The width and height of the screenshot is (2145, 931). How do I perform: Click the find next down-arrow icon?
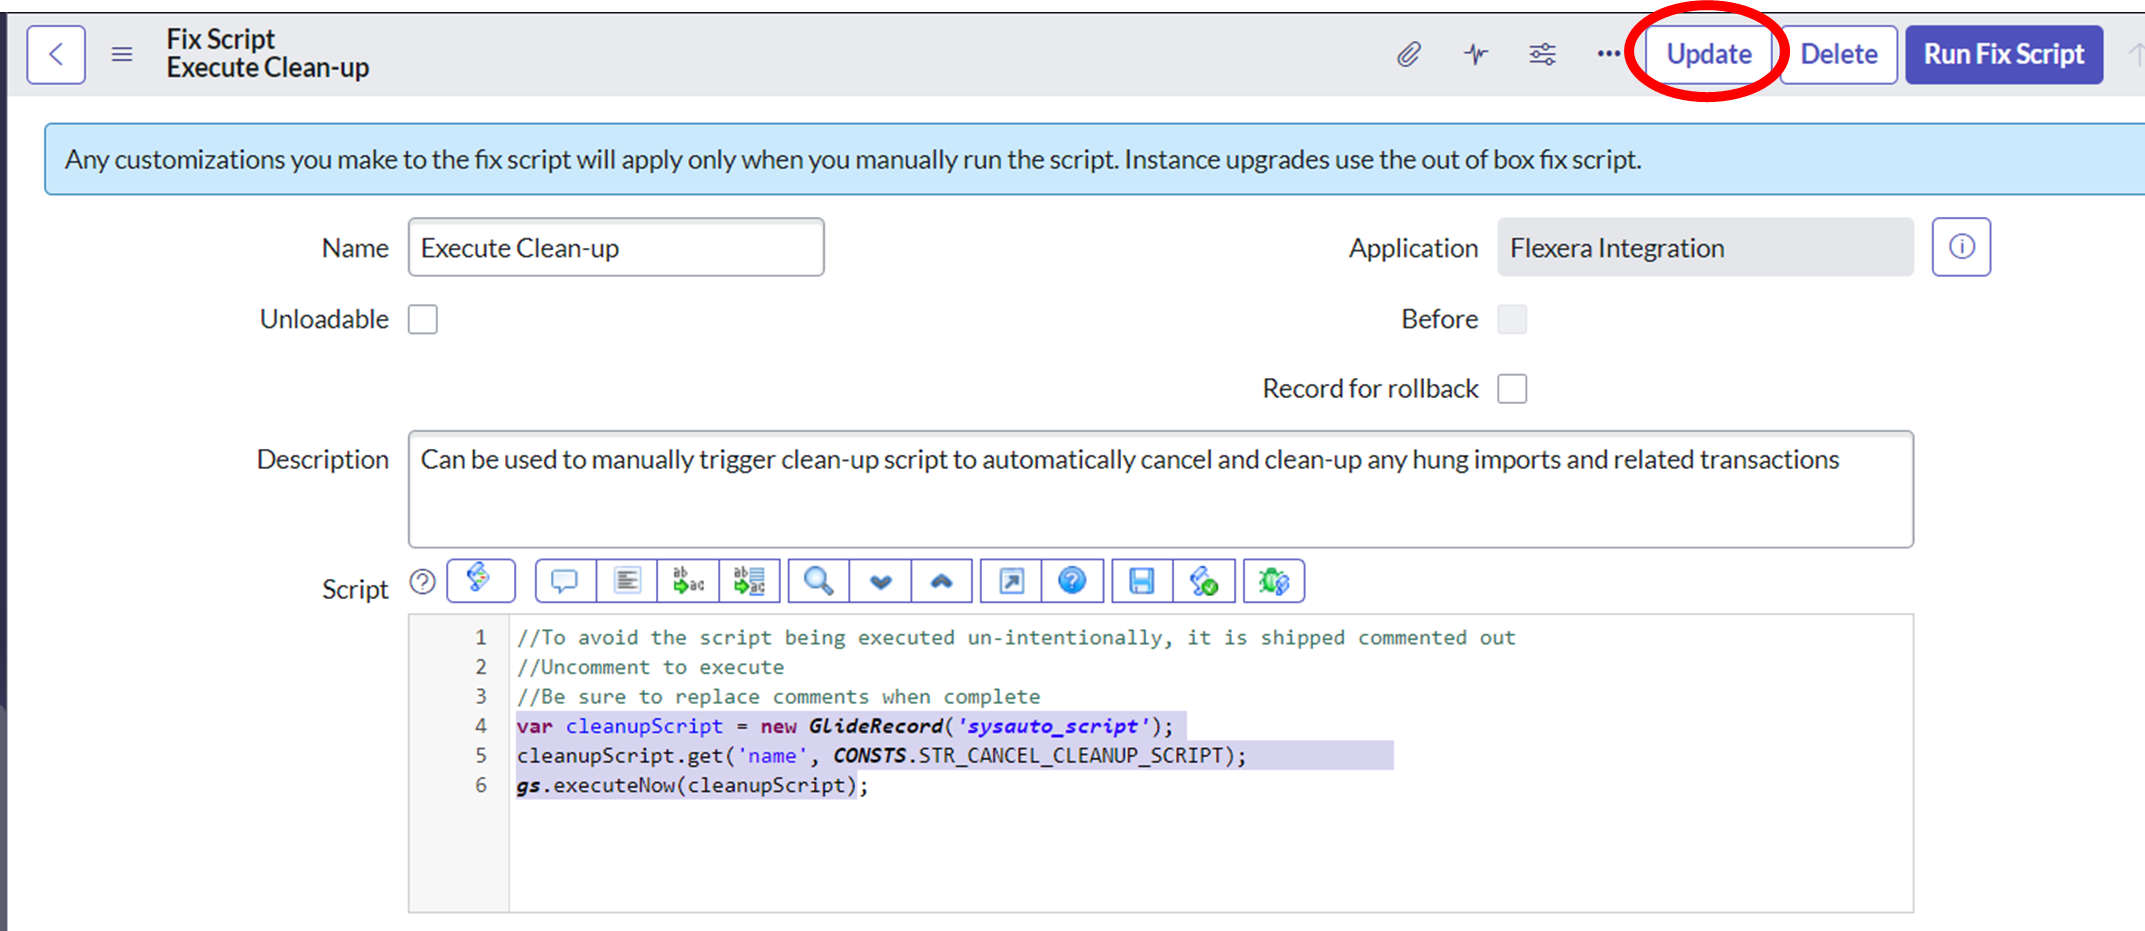pyautogui.click(x=880, y=581)
